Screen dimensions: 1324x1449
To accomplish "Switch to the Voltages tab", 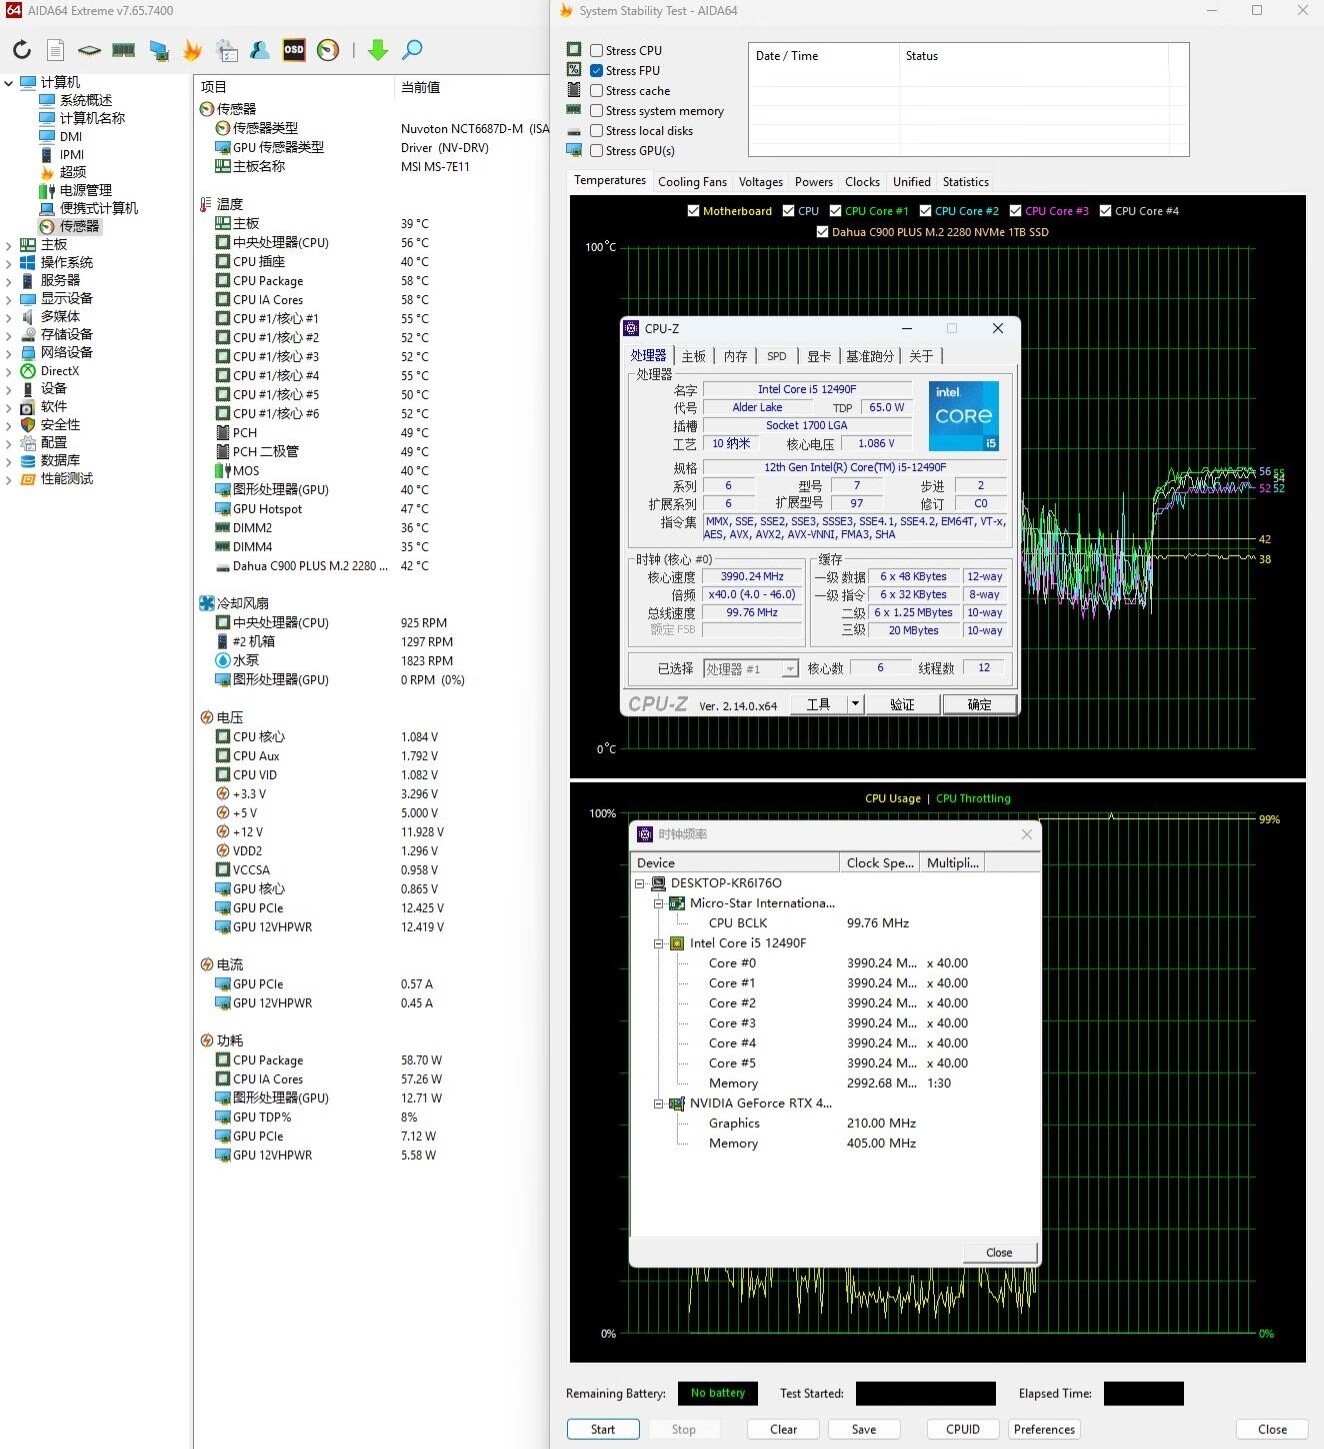I will [x=761, y=182].
